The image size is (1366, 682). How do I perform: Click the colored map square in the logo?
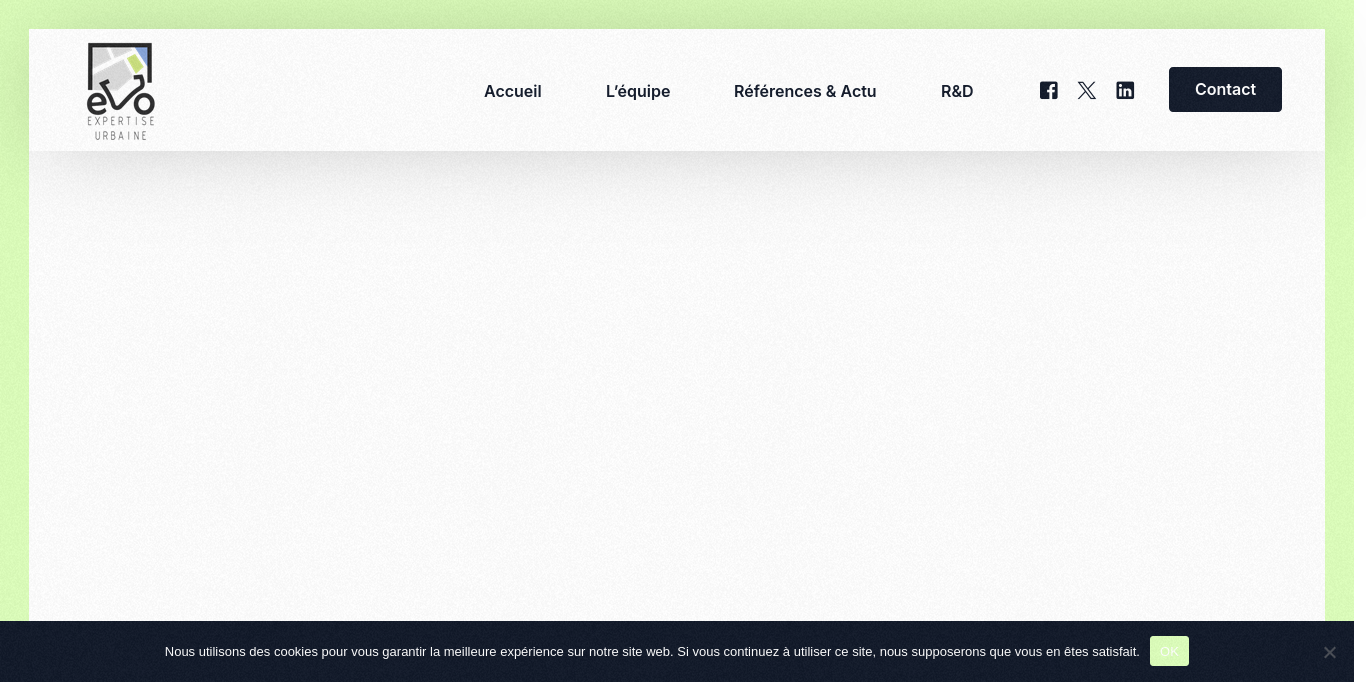(128, 66)
